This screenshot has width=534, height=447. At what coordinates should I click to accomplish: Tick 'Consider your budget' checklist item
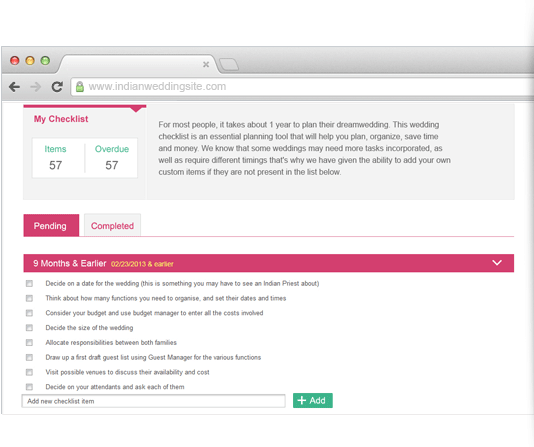tap(29, 313)
